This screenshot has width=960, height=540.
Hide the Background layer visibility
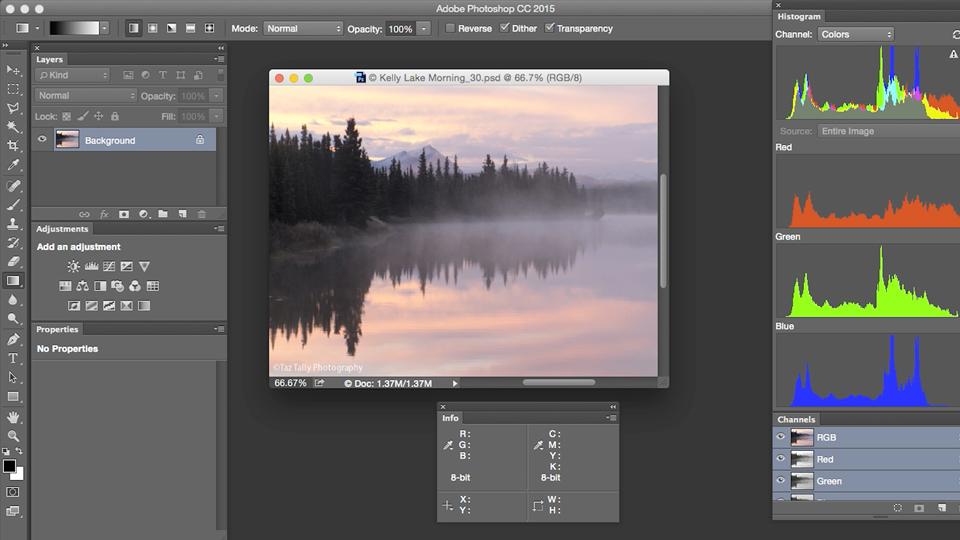tap(42, 140)
